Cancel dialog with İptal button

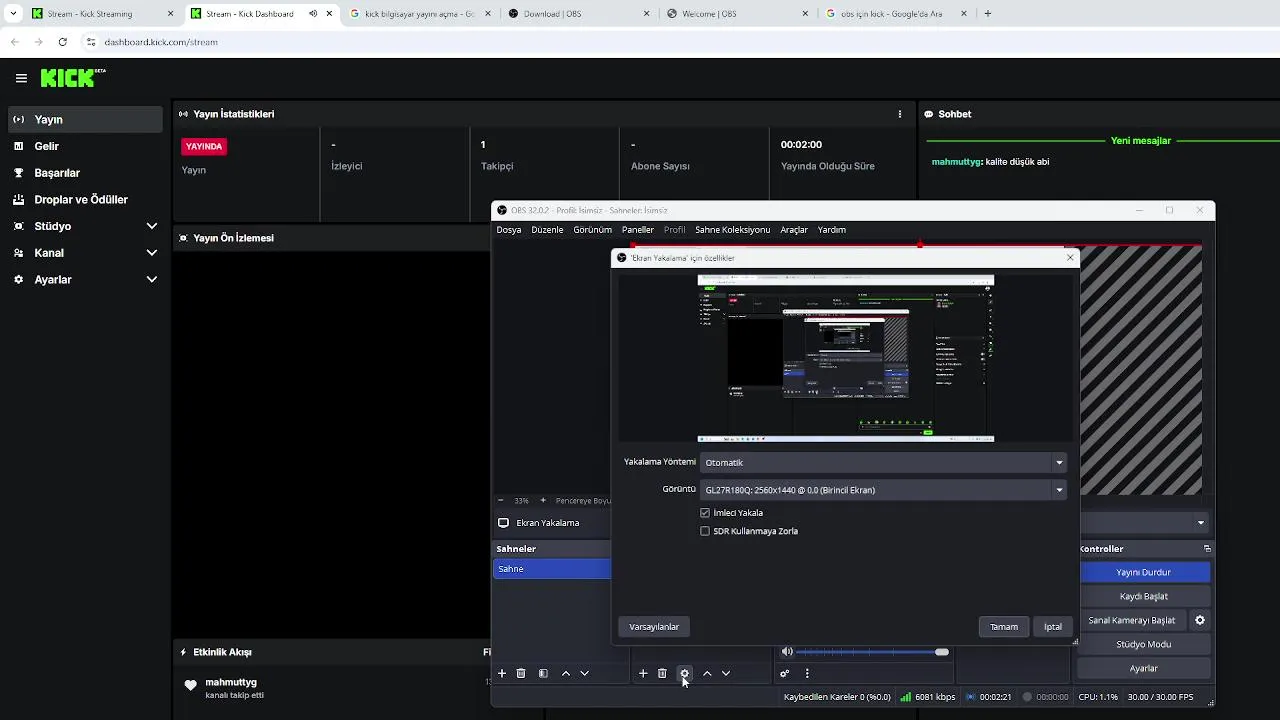pyautogui.click(x=1053, y=627)
